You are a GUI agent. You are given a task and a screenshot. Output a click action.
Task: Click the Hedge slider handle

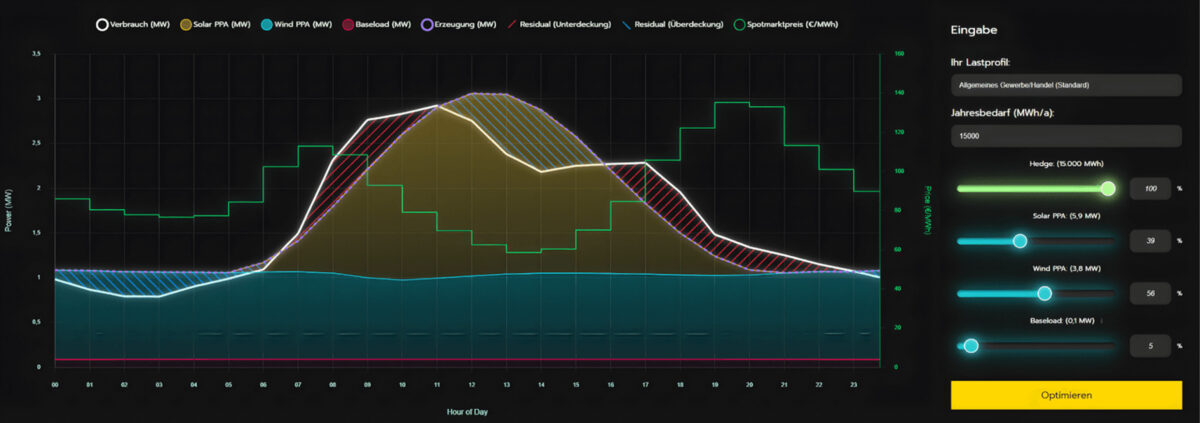tap(1107, 188)
